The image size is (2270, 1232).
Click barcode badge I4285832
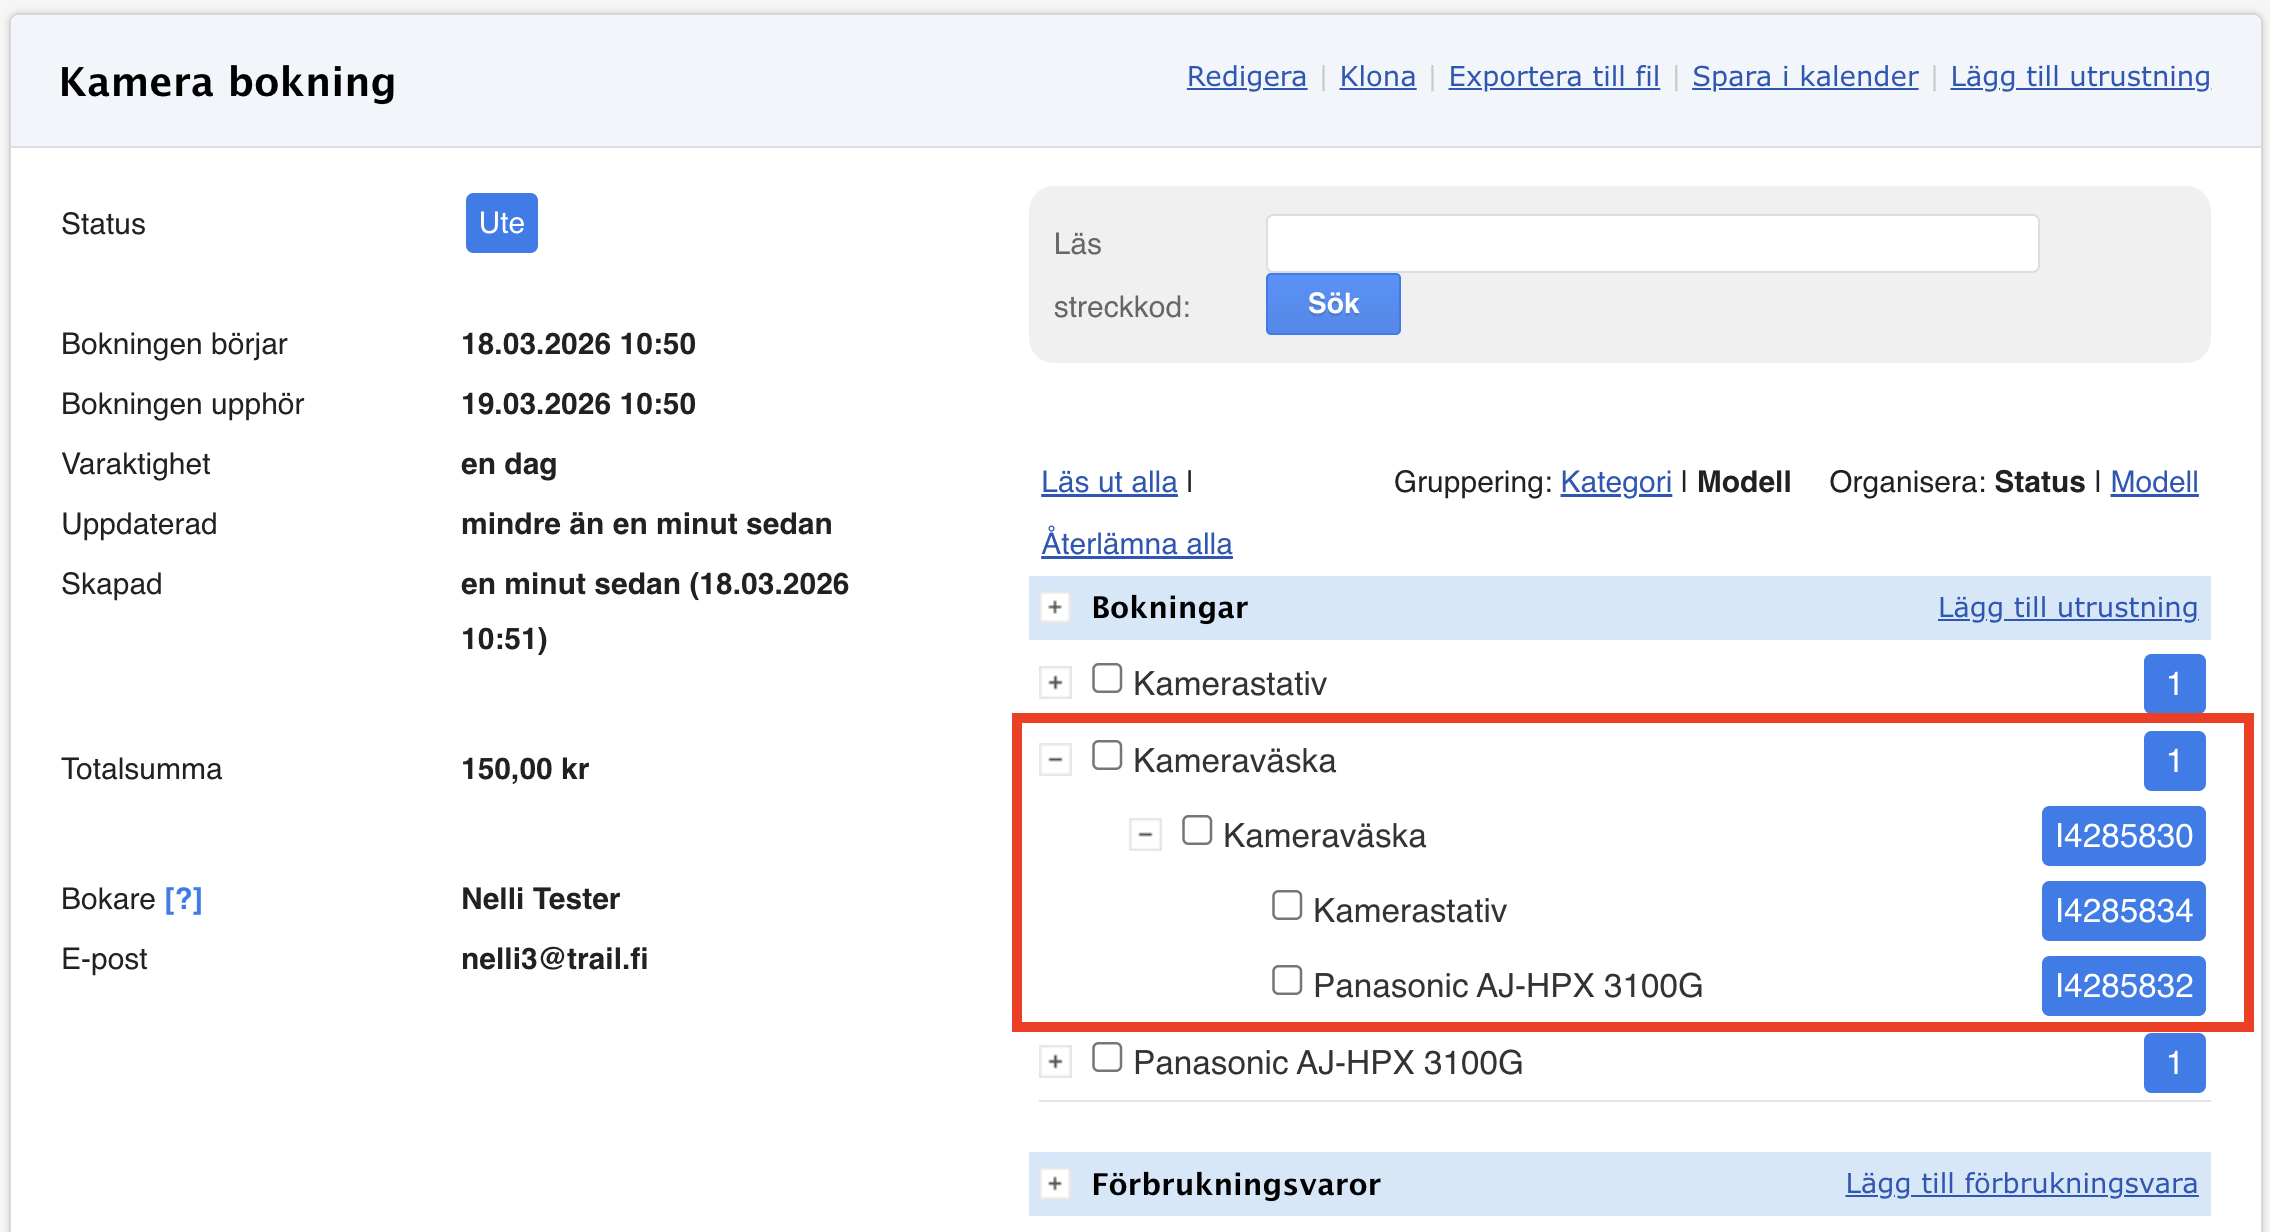click(x=2123, y=986)
